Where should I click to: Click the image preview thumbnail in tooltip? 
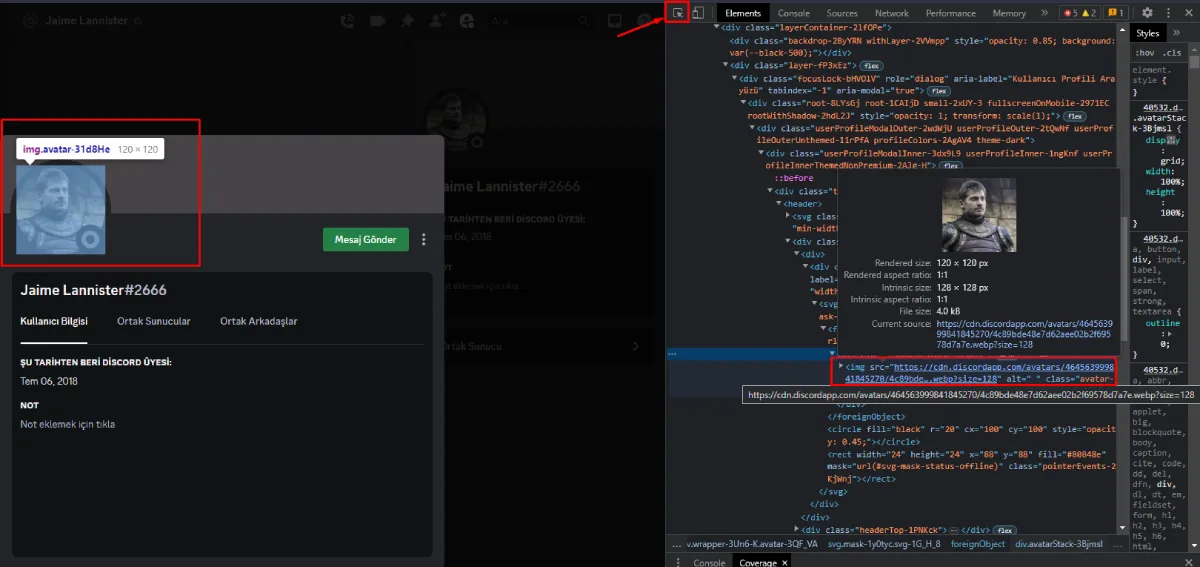click(979, 215)
